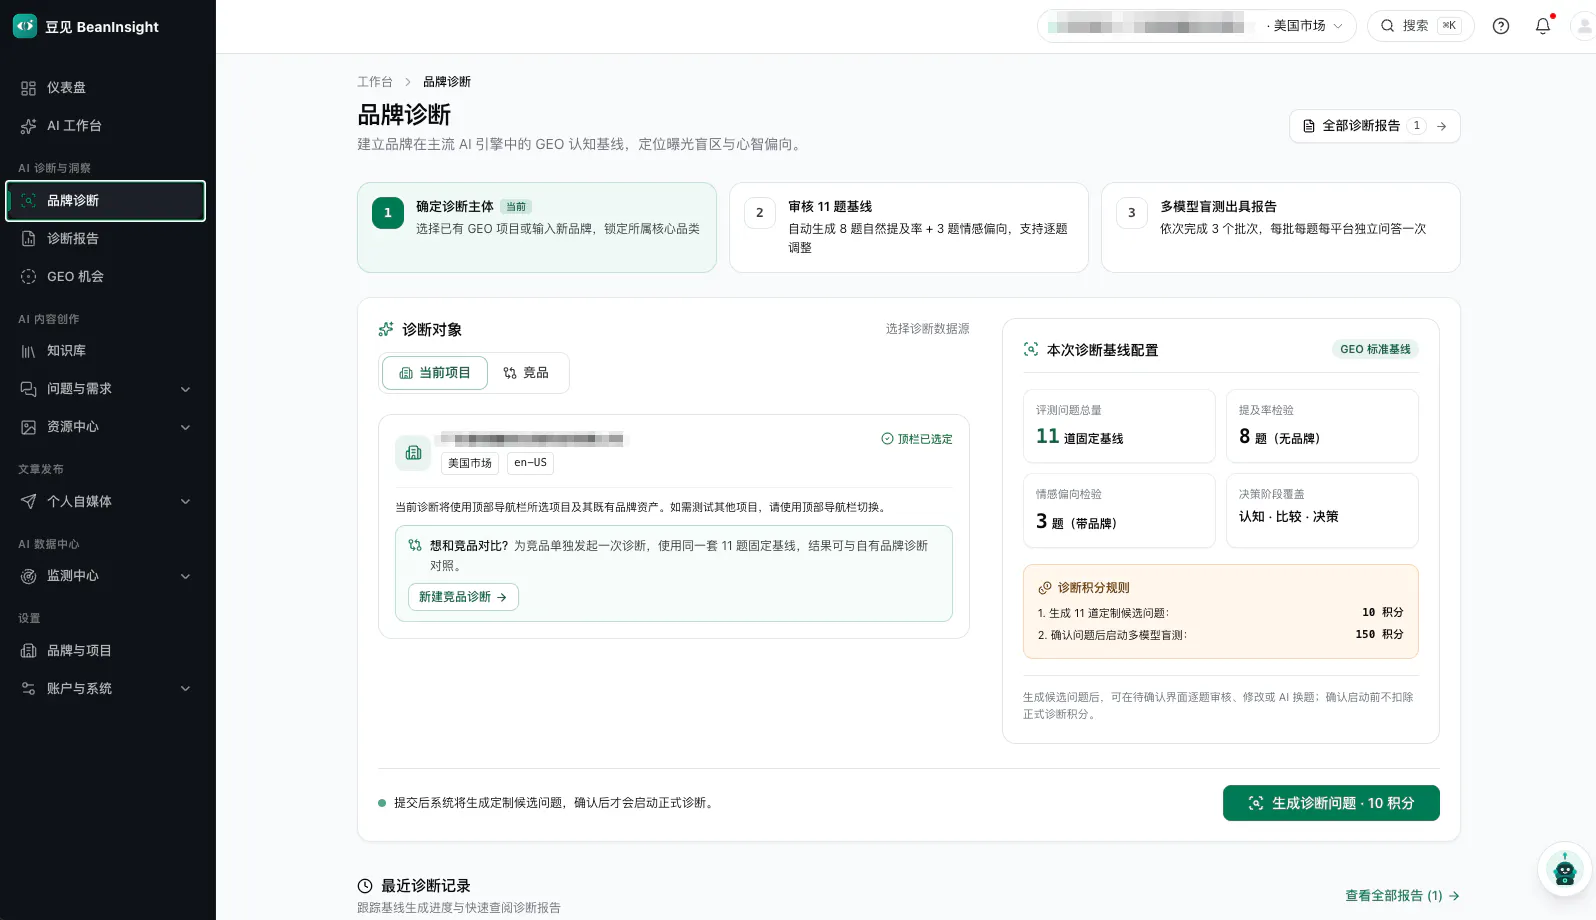The image size is (1596, 920).
Task: Select step 1 确定诊断主体 card
Action: click(537, 227)
